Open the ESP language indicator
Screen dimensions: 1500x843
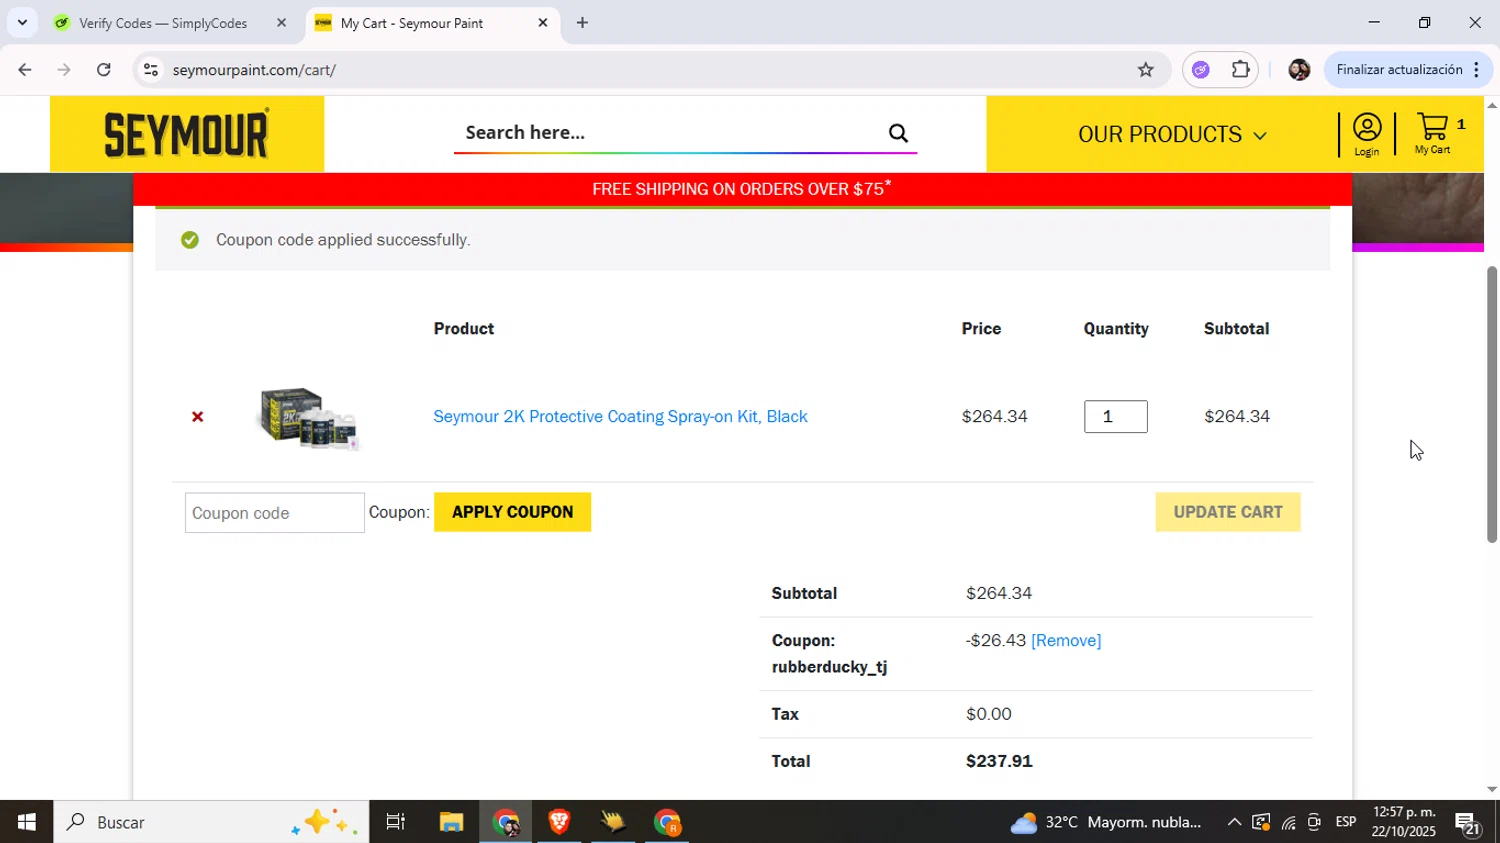click(1346, 822)
